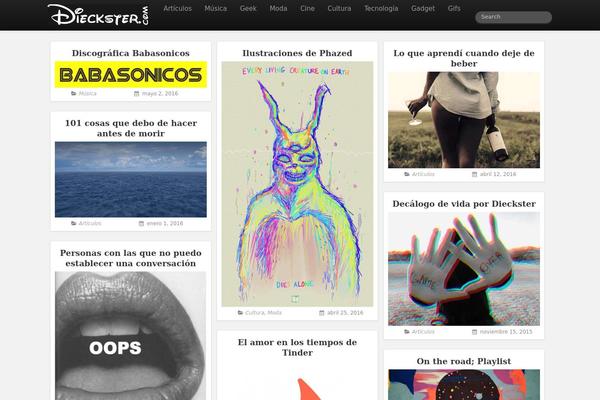The height and width of the screenshot is (400, 600).
Task: View the woman with wine bottle photo
Action: pos(464,120)
